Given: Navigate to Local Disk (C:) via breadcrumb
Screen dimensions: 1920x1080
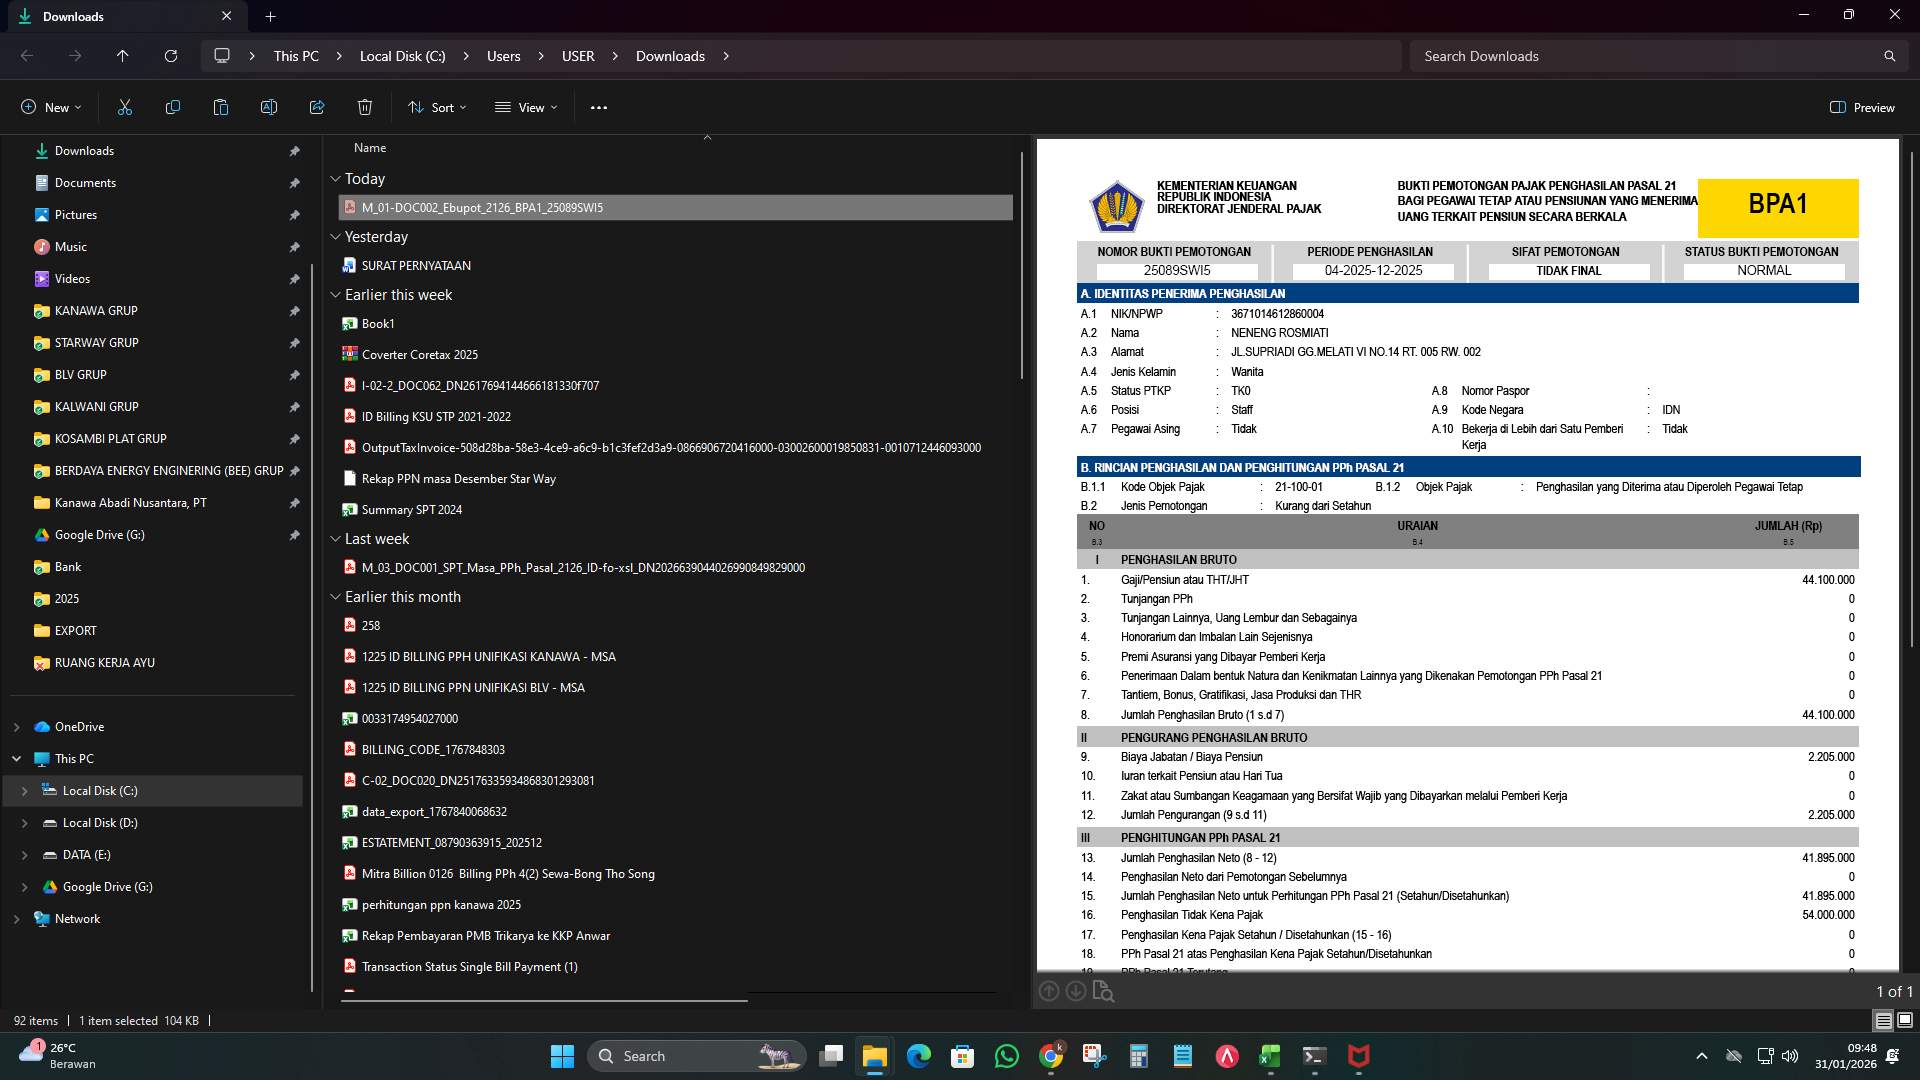Looking at the screenshot, I should (x=402, y=56).
